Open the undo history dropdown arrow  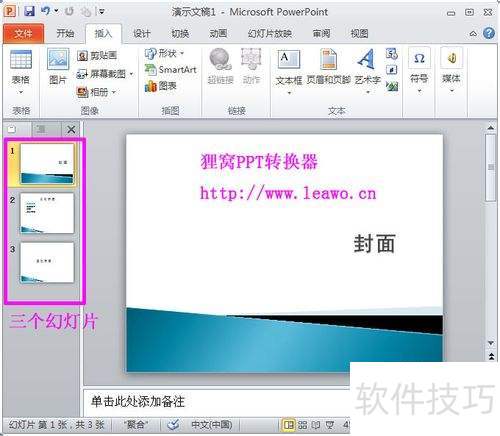coord(56,11)
